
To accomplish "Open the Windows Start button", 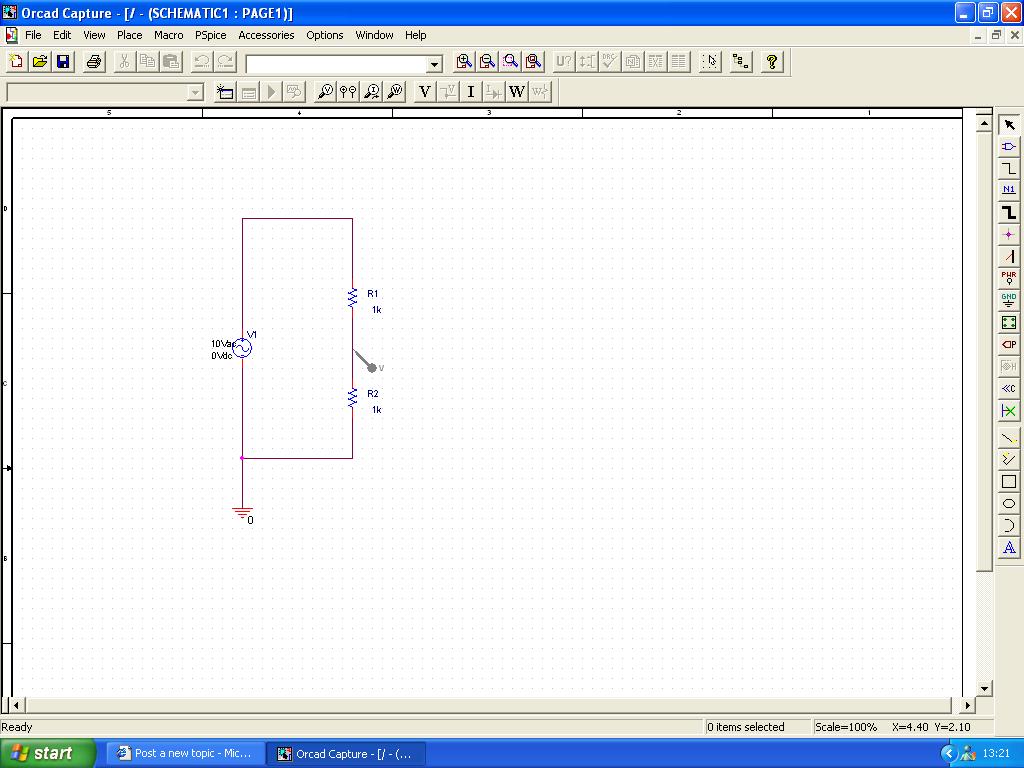I will (48, 754).
